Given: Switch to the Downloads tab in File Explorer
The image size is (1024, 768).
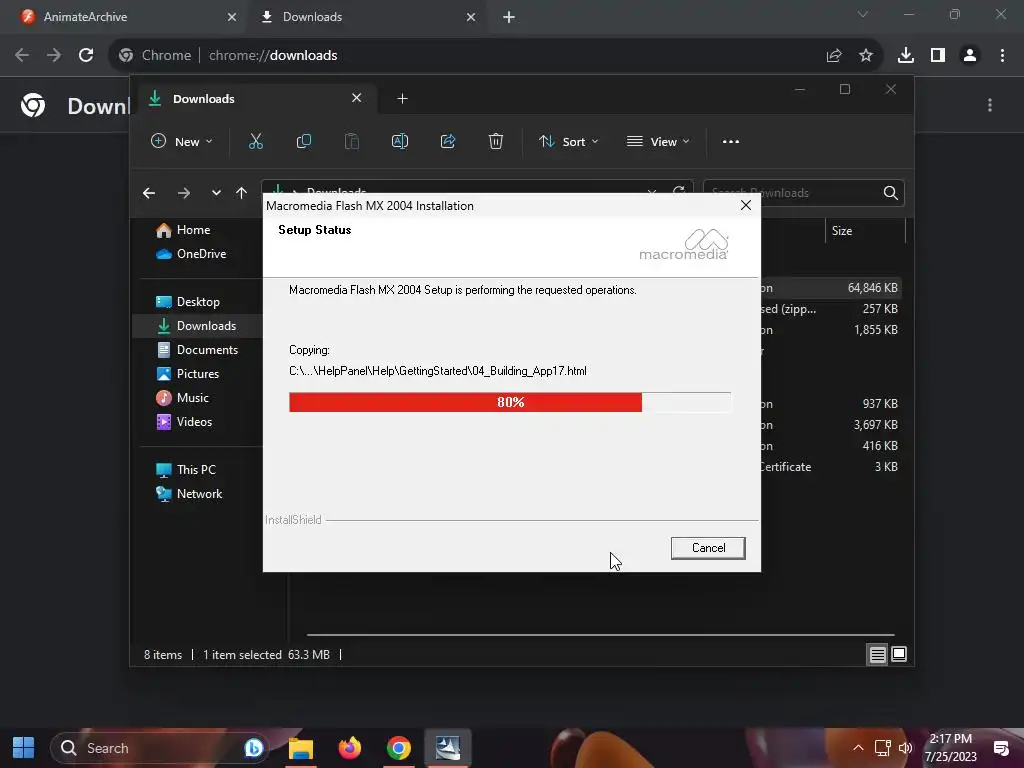Looking at the screenshot, I should [255, 99].
